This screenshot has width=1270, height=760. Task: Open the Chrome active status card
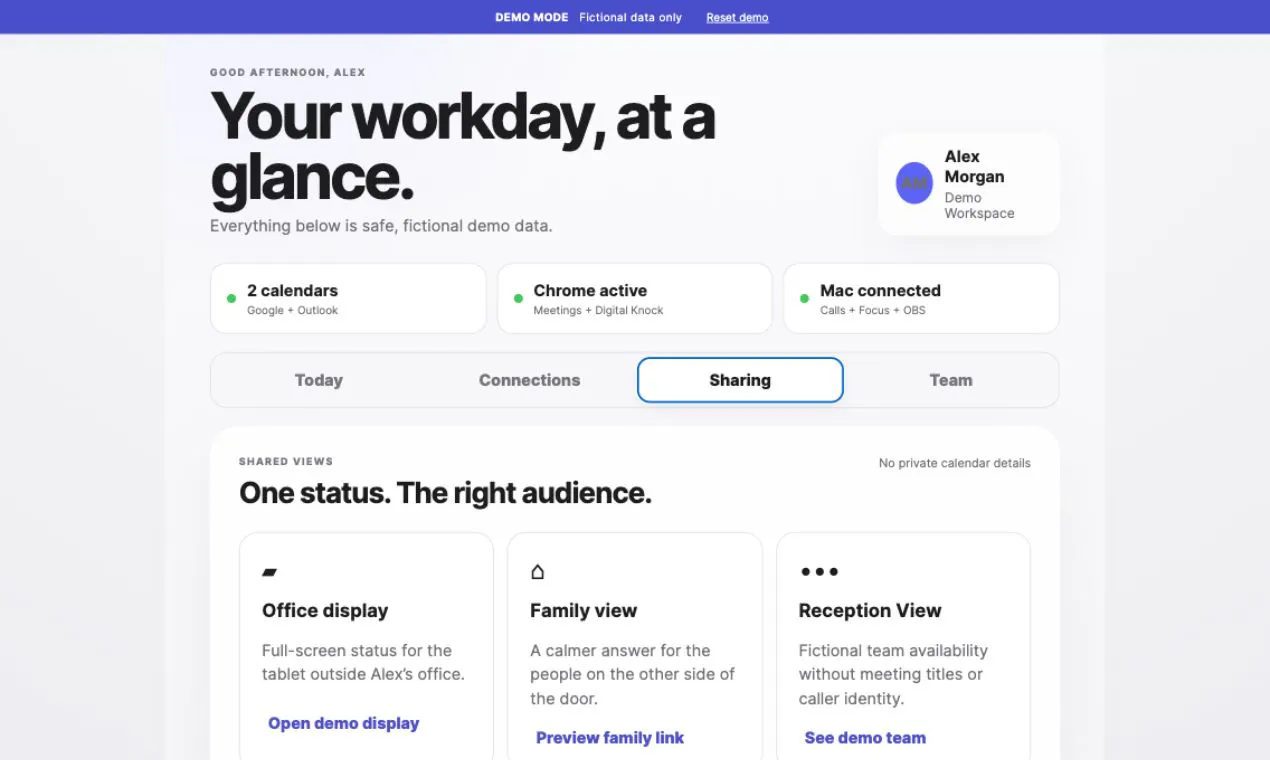635,298
